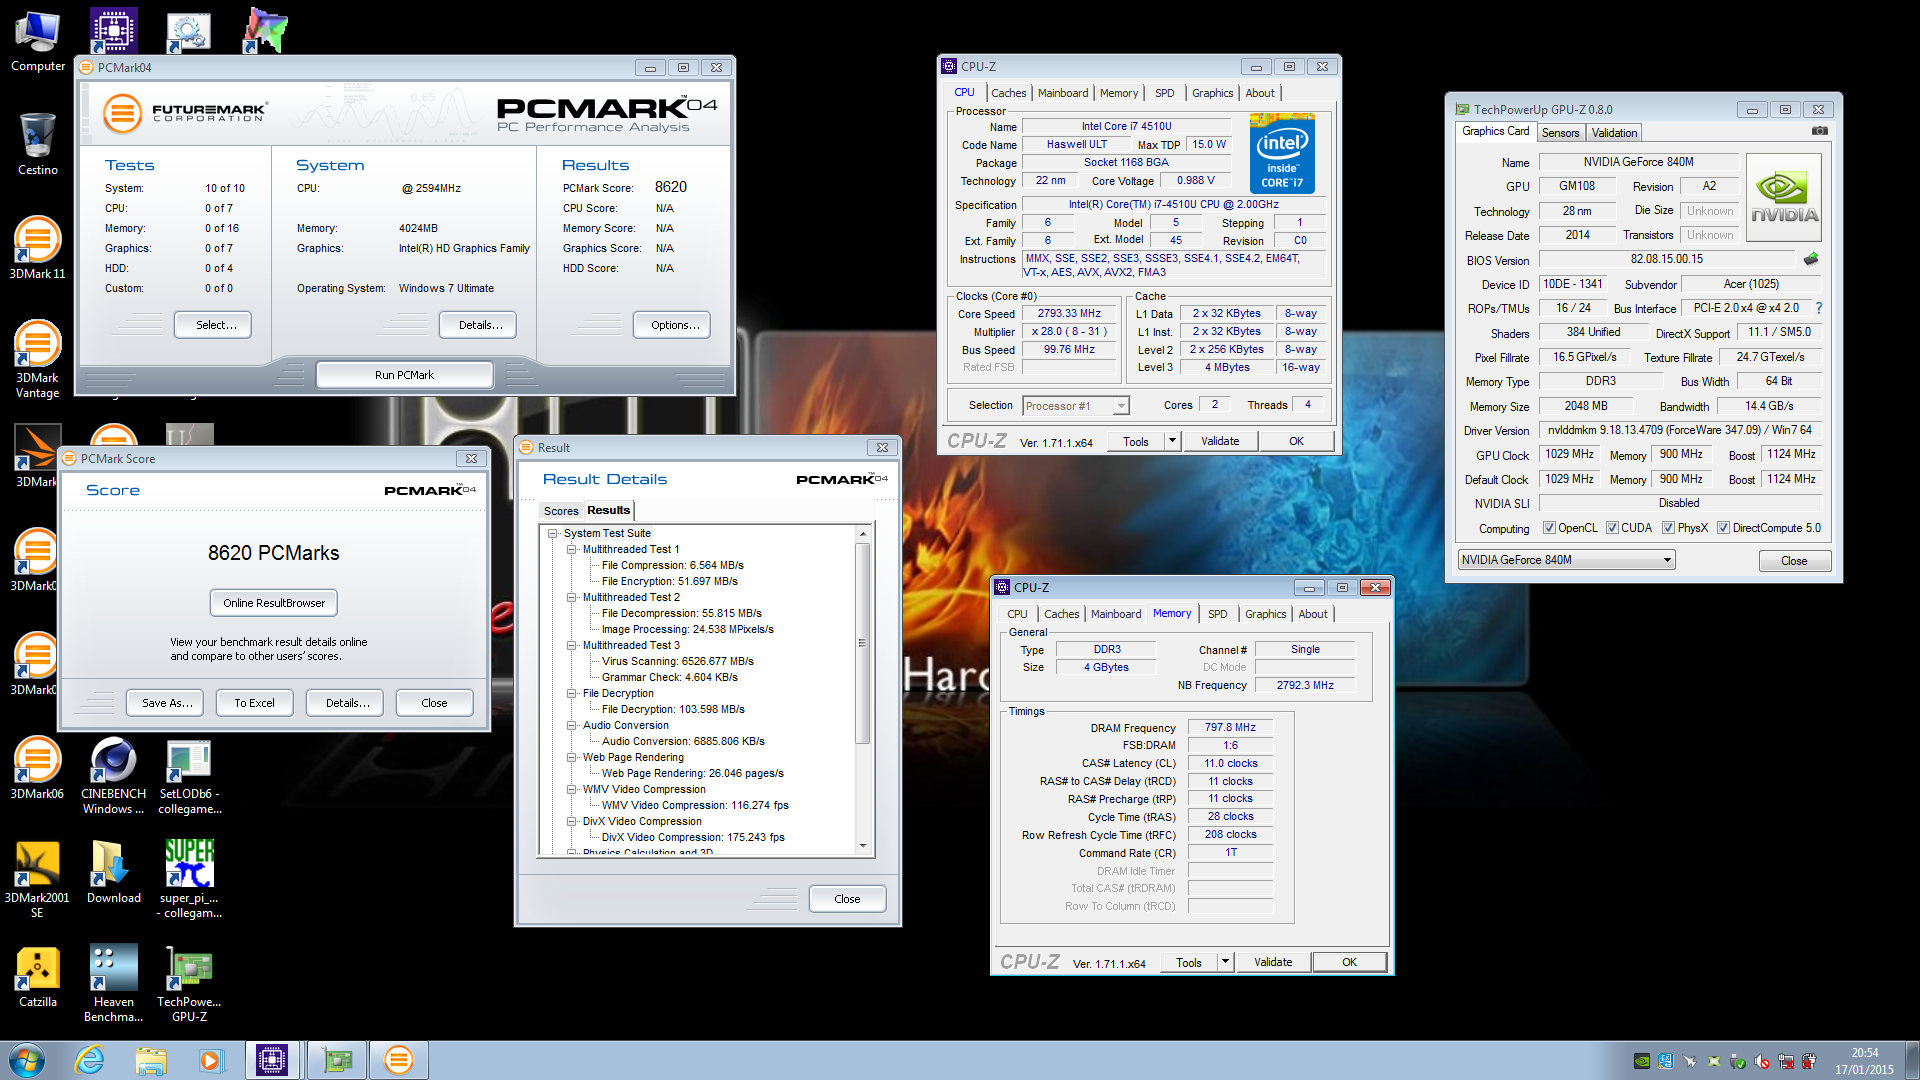Click the system clock in taskbar

[x=1864, y=1060]
